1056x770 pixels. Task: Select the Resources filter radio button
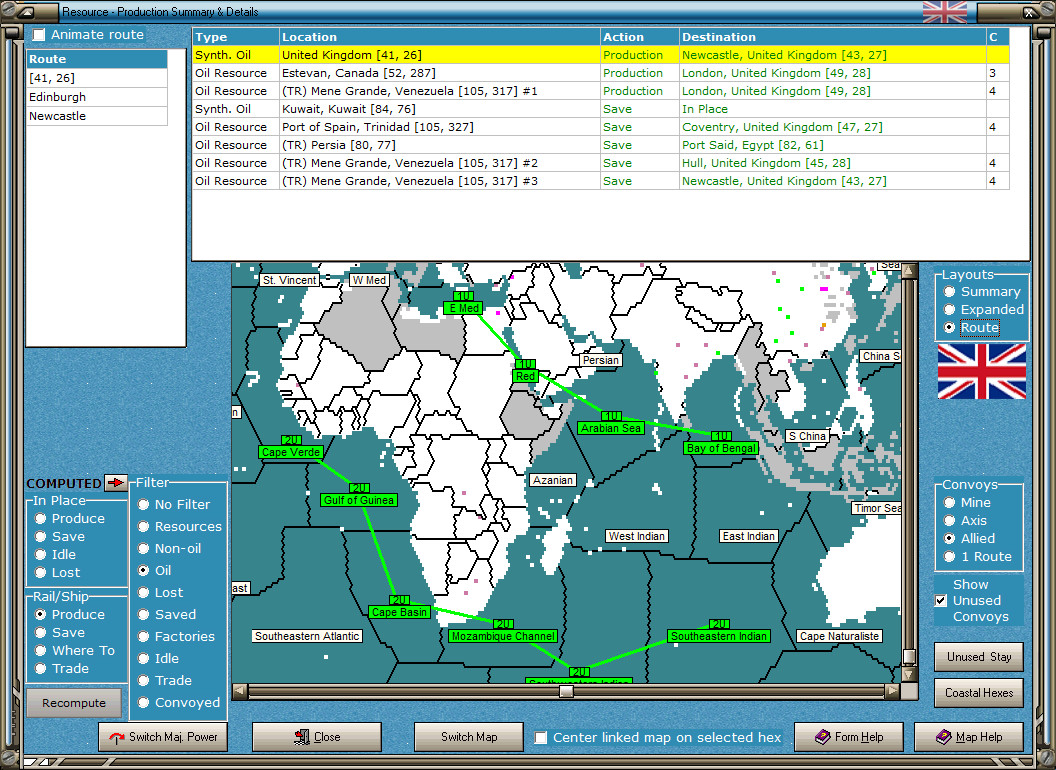[x=144, y=527]
